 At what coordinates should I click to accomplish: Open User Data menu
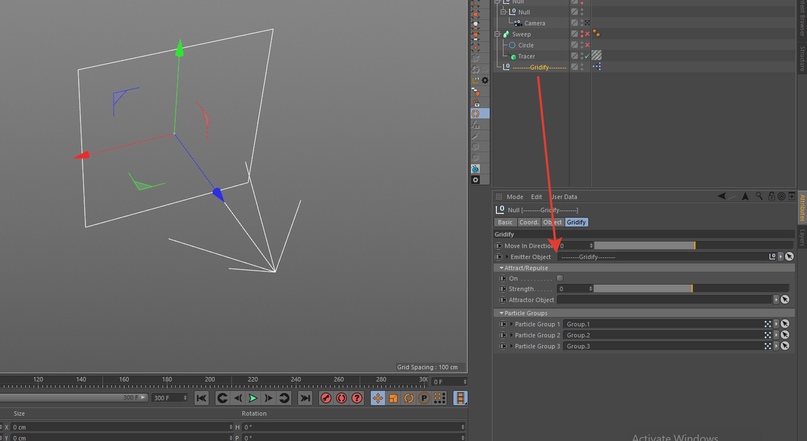point(565,197)
